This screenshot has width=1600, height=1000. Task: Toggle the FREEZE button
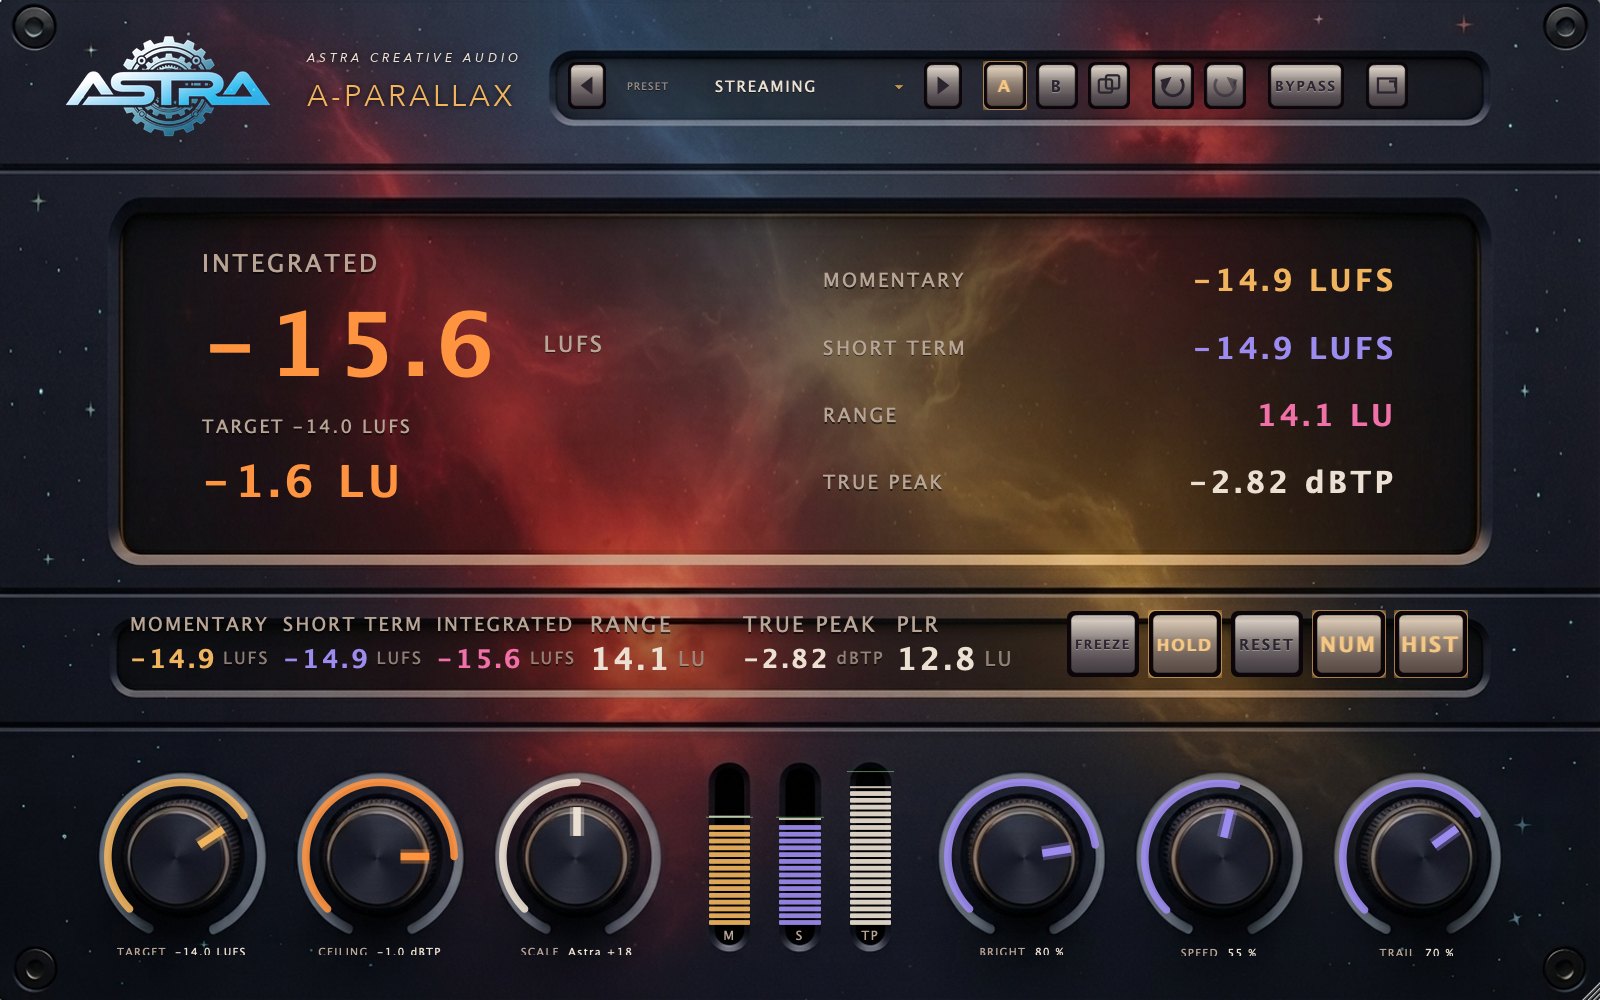click(x=1102, y=644)
